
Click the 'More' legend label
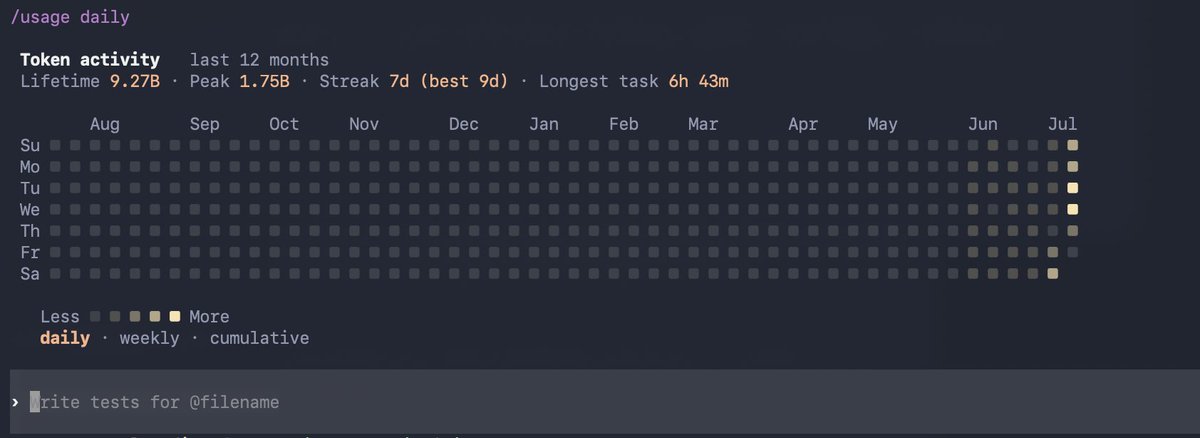pyautogui.click(x=209, y=316)
